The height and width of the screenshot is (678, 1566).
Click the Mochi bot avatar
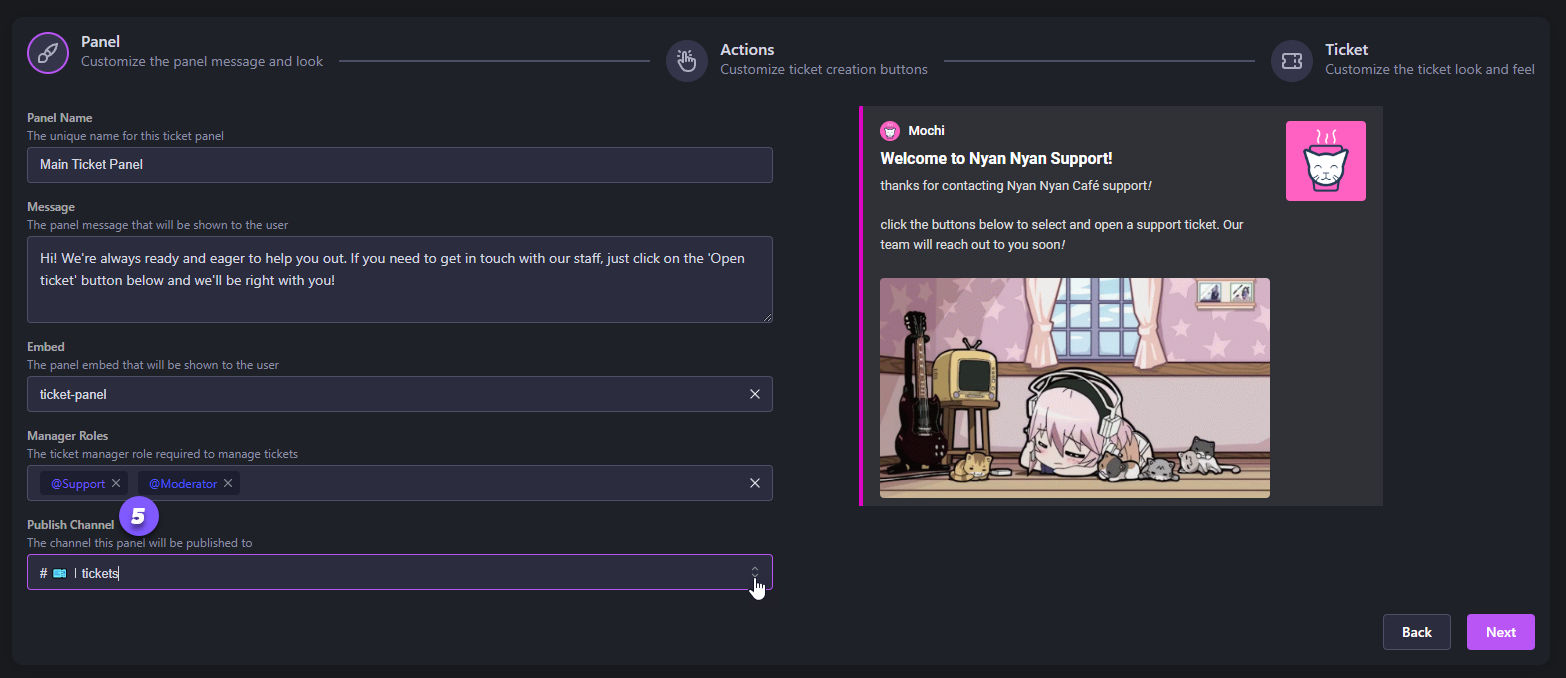click(889, 131)
